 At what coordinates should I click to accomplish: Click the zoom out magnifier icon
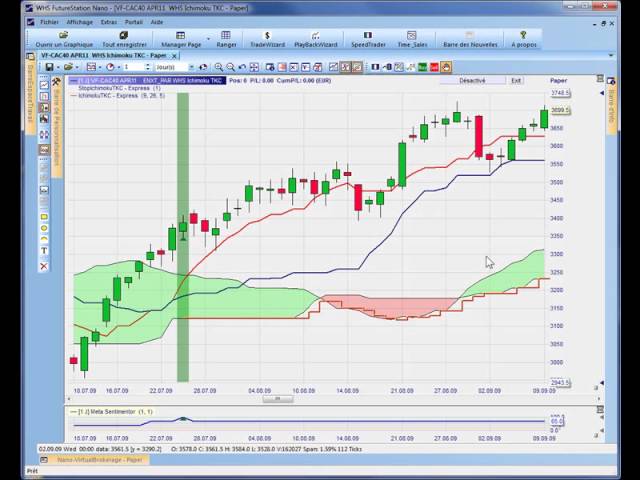point(231,67)
